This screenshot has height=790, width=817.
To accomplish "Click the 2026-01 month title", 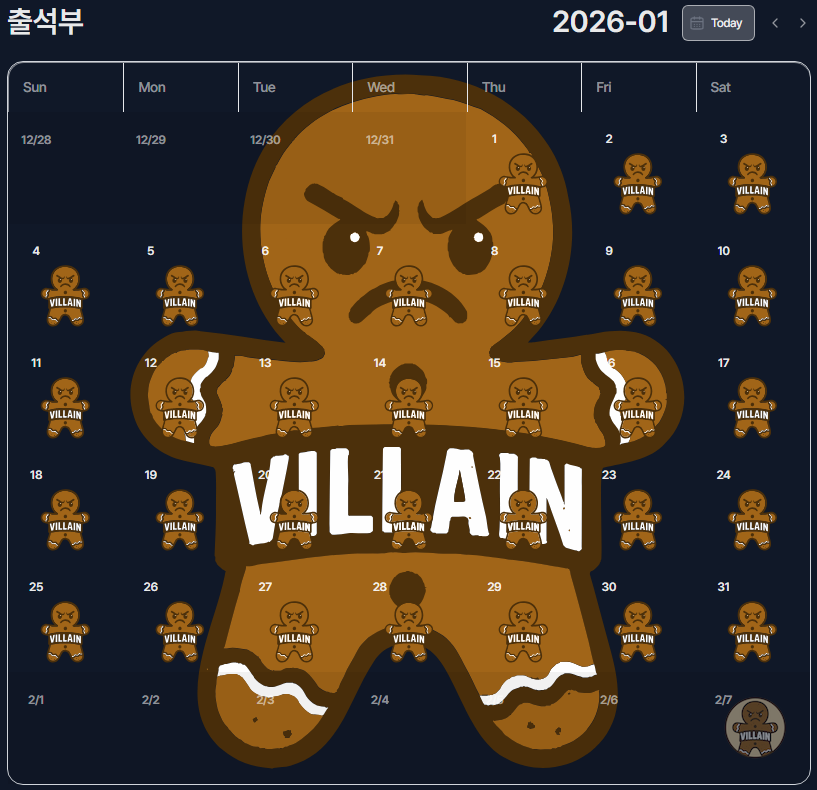I will [x=611, y=22].
